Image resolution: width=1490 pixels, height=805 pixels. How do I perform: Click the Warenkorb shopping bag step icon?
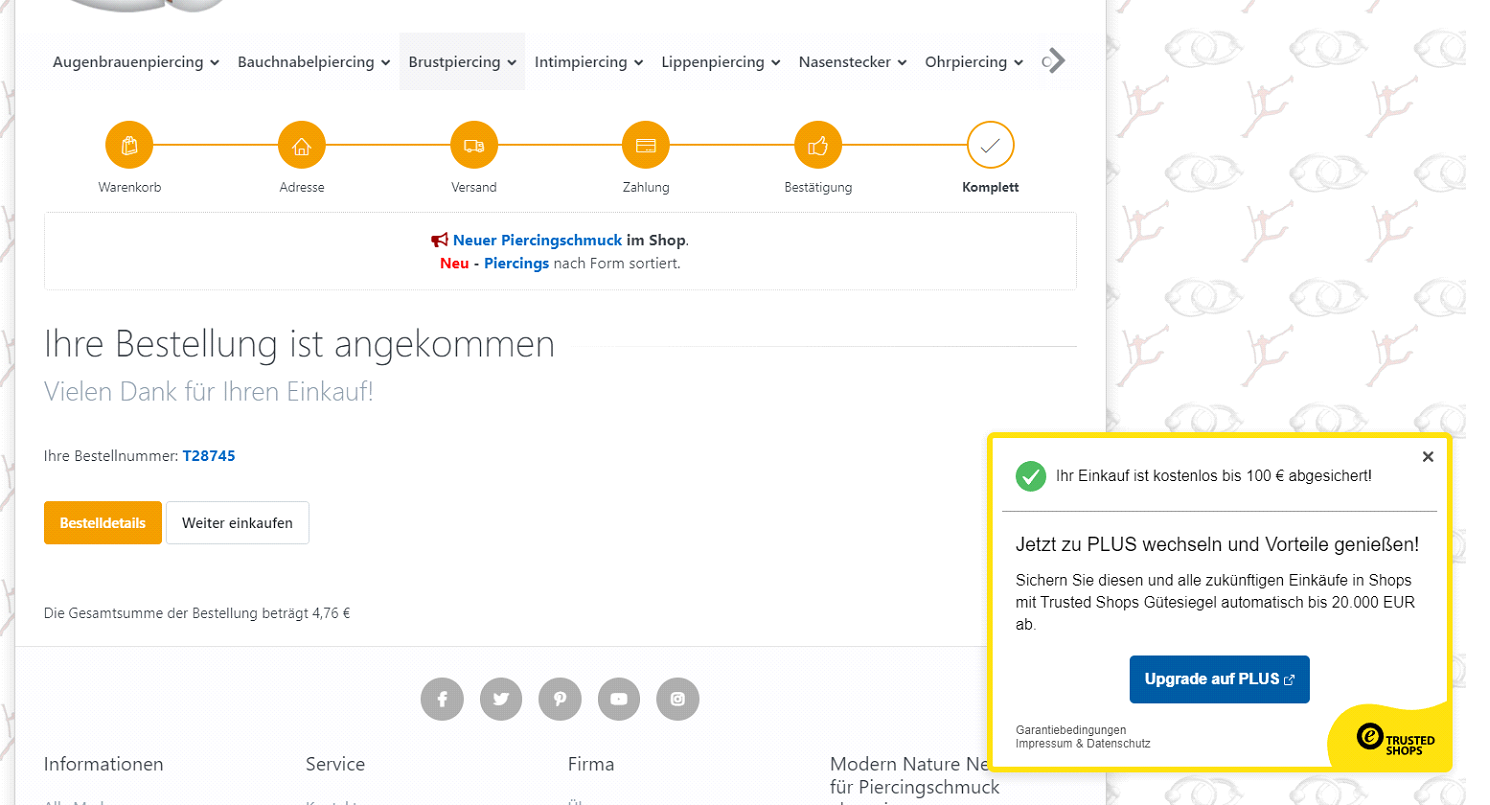[129, 146]
